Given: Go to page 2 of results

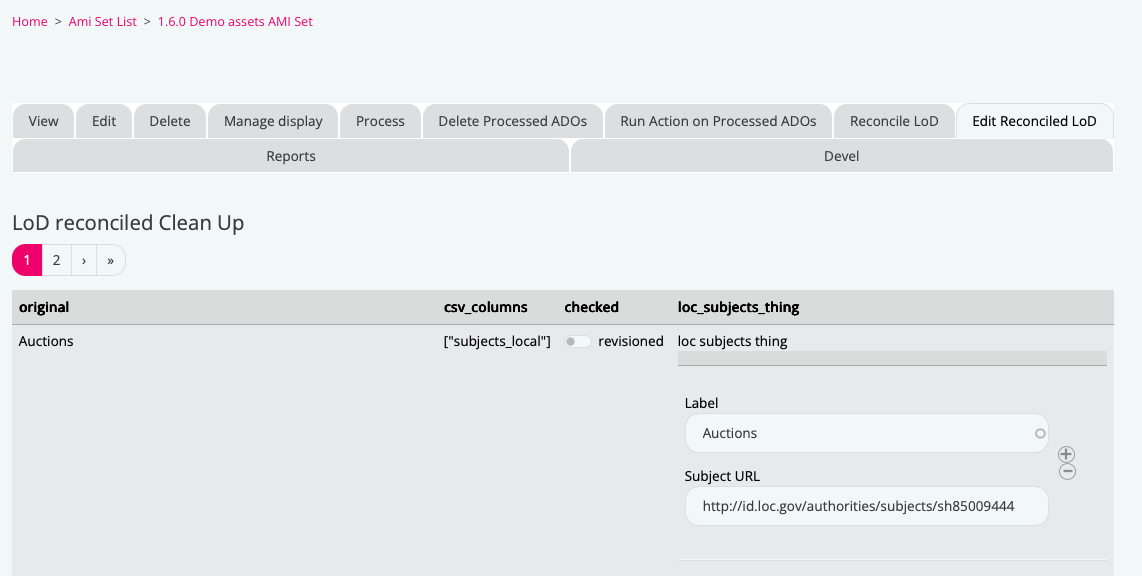Looking at the screenshot, I should [x=57, y=260].
